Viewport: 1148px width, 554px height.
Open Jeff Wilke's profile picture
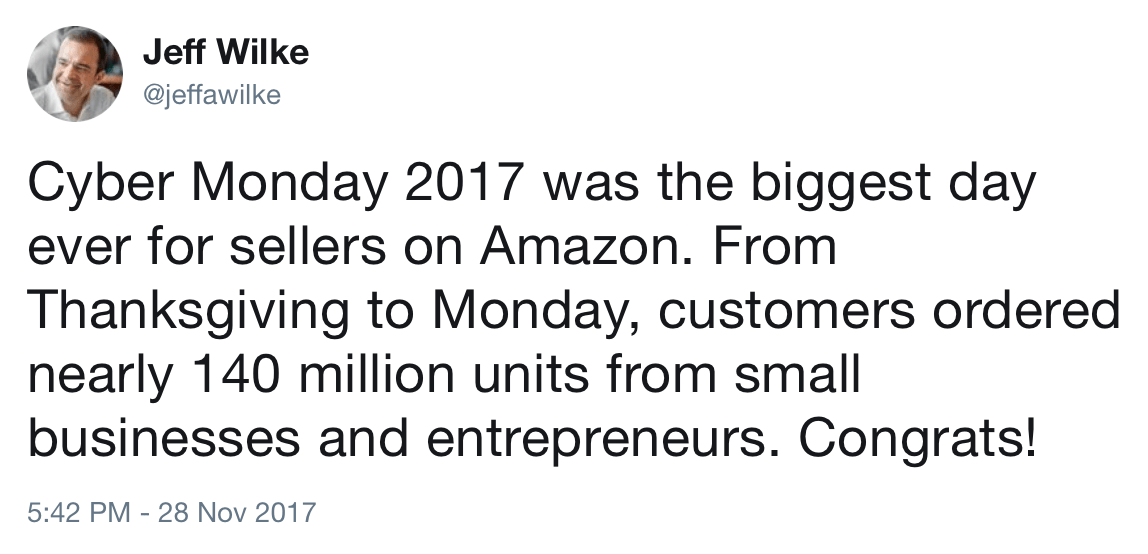coord(74,73)
